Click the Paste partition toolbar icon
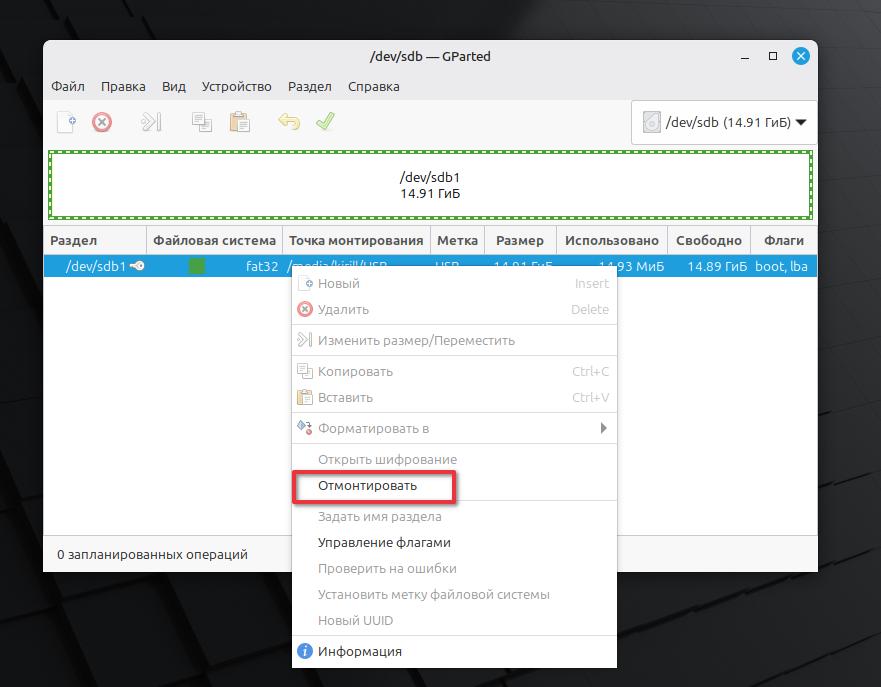Viewport: 881px width, 687px height. (x=240, y=122)
